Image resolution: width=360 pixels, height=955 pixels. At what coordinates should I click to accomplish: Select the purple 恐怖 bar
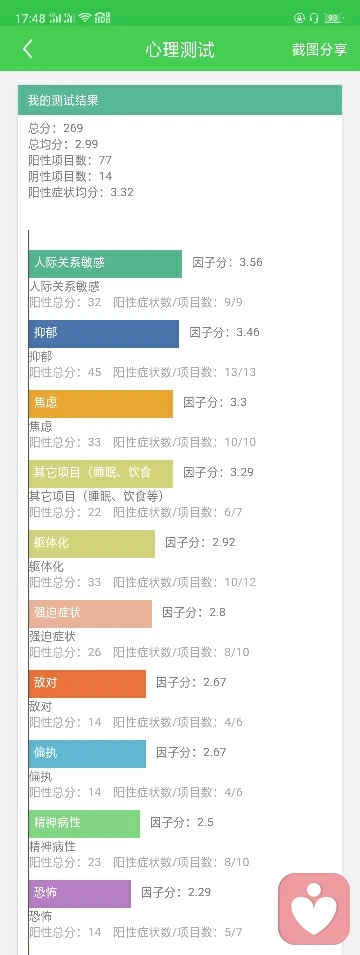[x=80, y=893]
